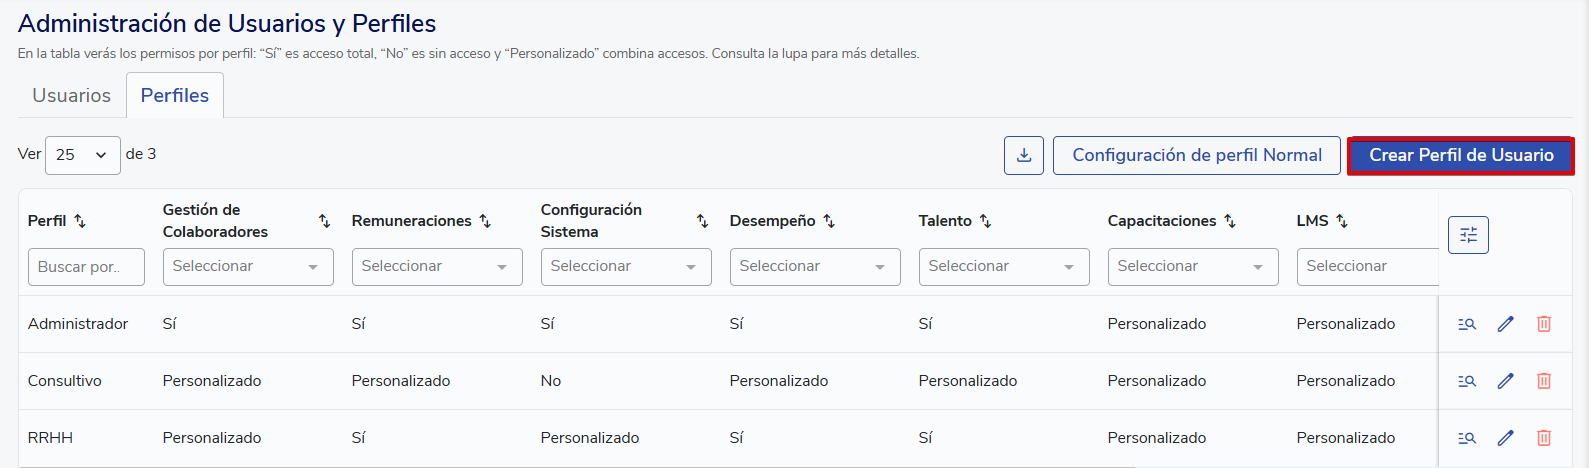Click the Crear Perfil de Usuario button
1589x468 pixels.
click(1460, 155)
